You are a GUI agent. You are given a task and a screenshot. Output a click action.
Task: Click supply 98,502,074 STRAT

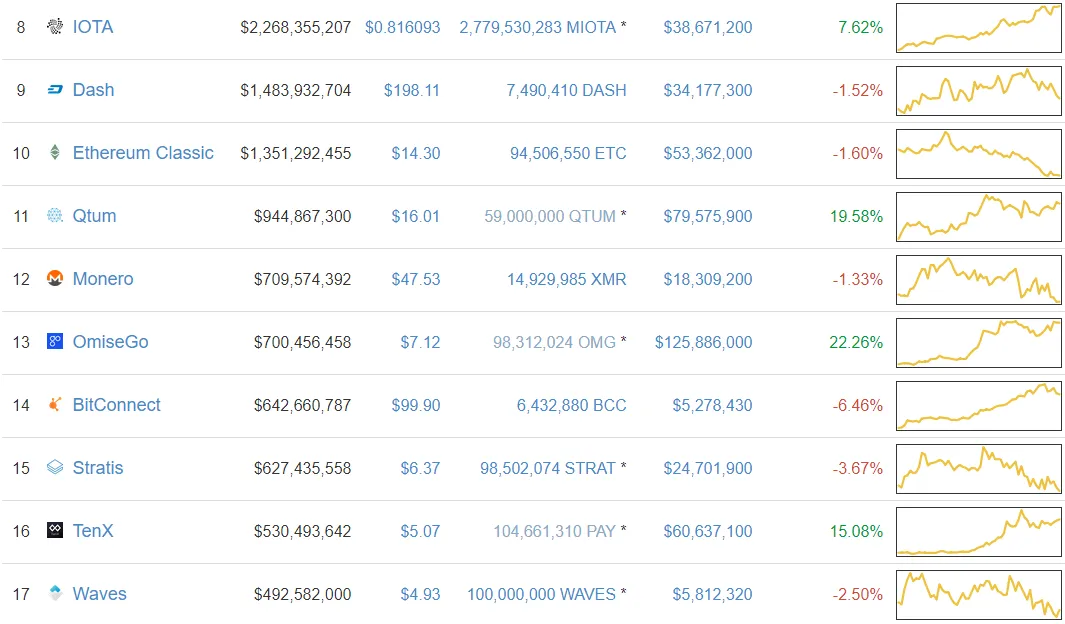point(548,468)
